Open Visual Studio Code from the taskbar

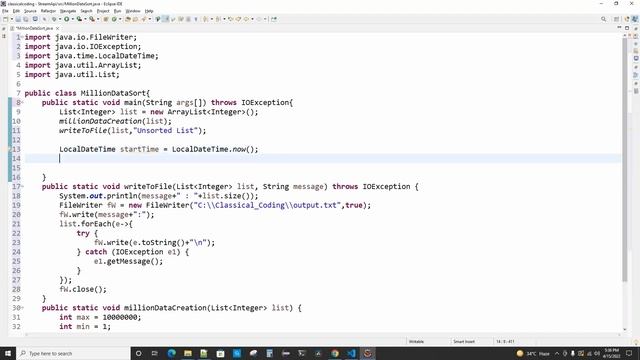point(351,353)
